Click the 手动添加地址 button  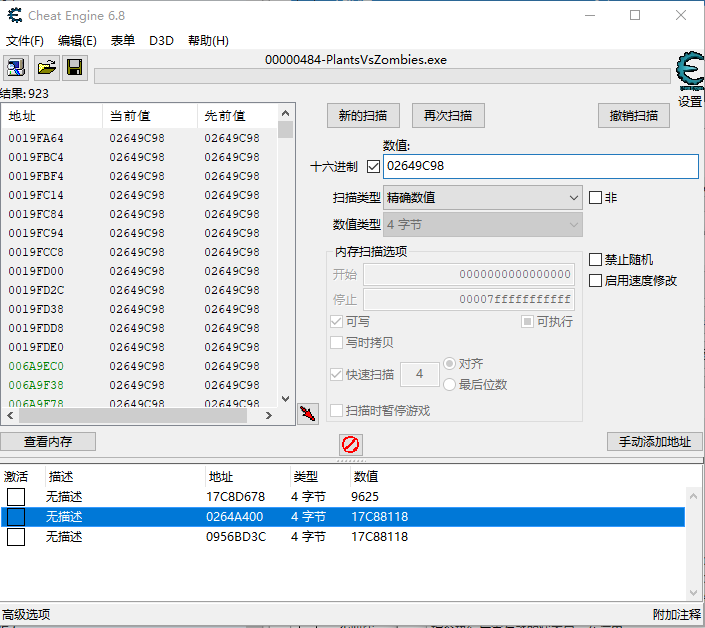[x=655, y=441]
